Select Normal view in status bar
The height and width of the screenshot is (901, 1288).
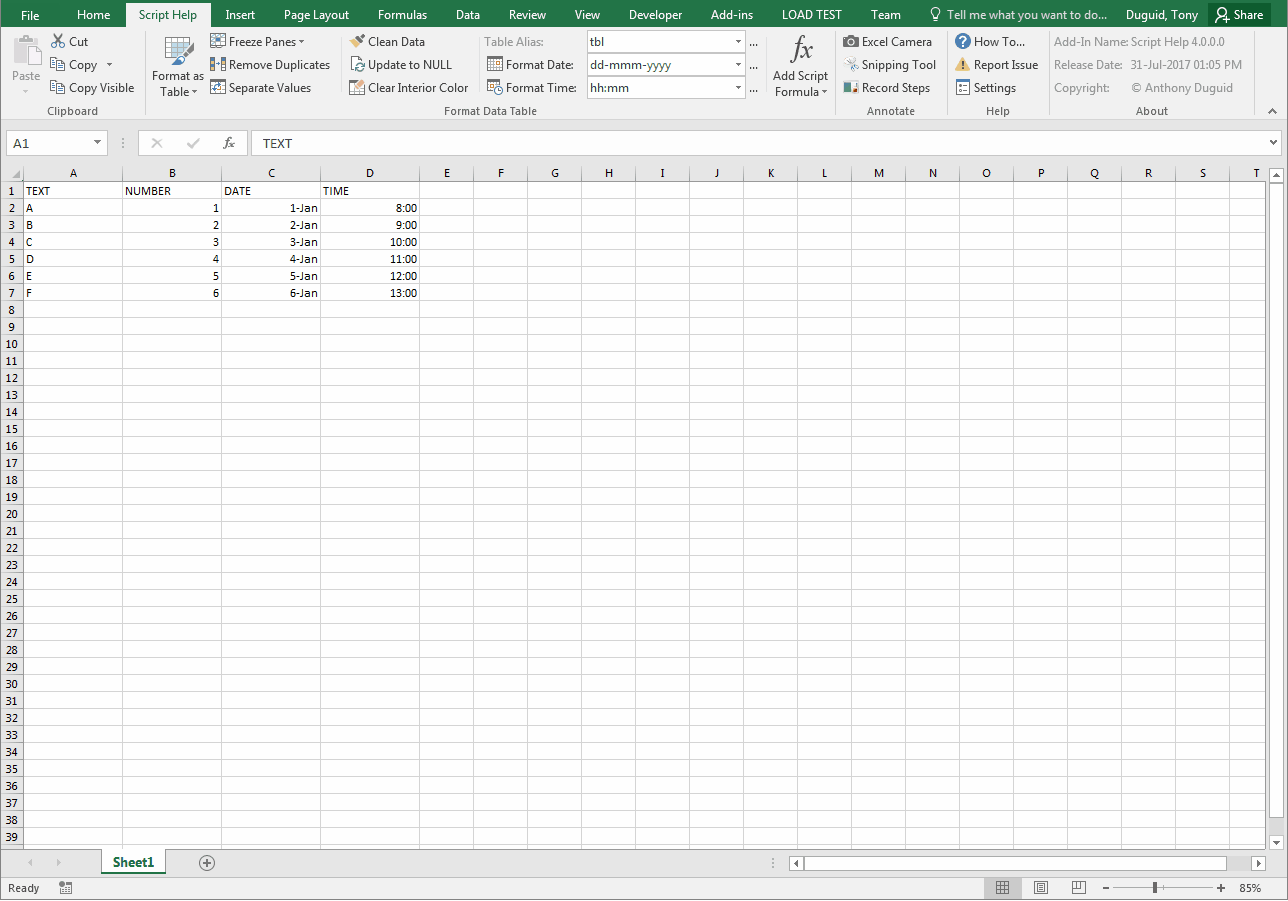pos(1002,888)
